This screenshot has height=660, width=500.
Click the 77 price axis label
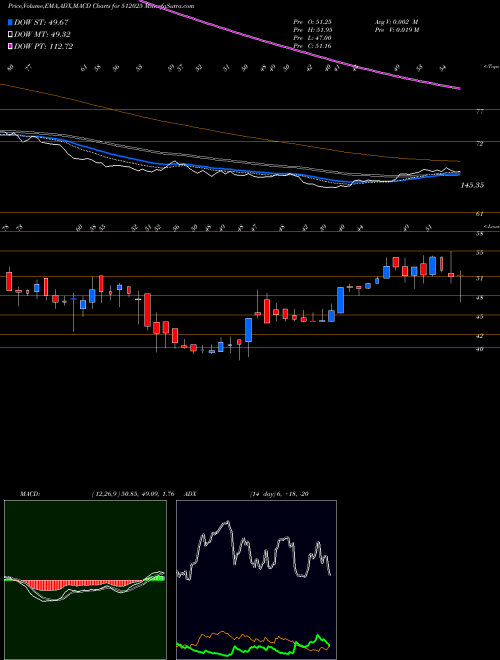(x=480, y=112)
